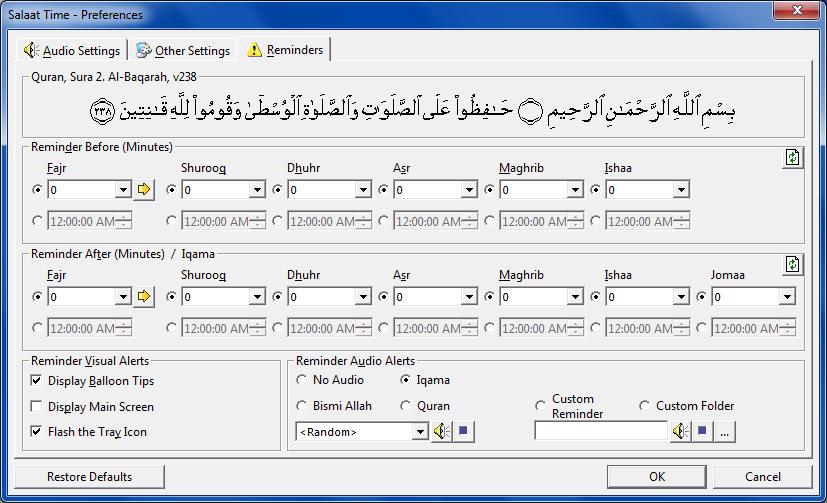Play the Random audio with the speaker icon
This screenshot has width=827, height=503.
coord(441,431)
